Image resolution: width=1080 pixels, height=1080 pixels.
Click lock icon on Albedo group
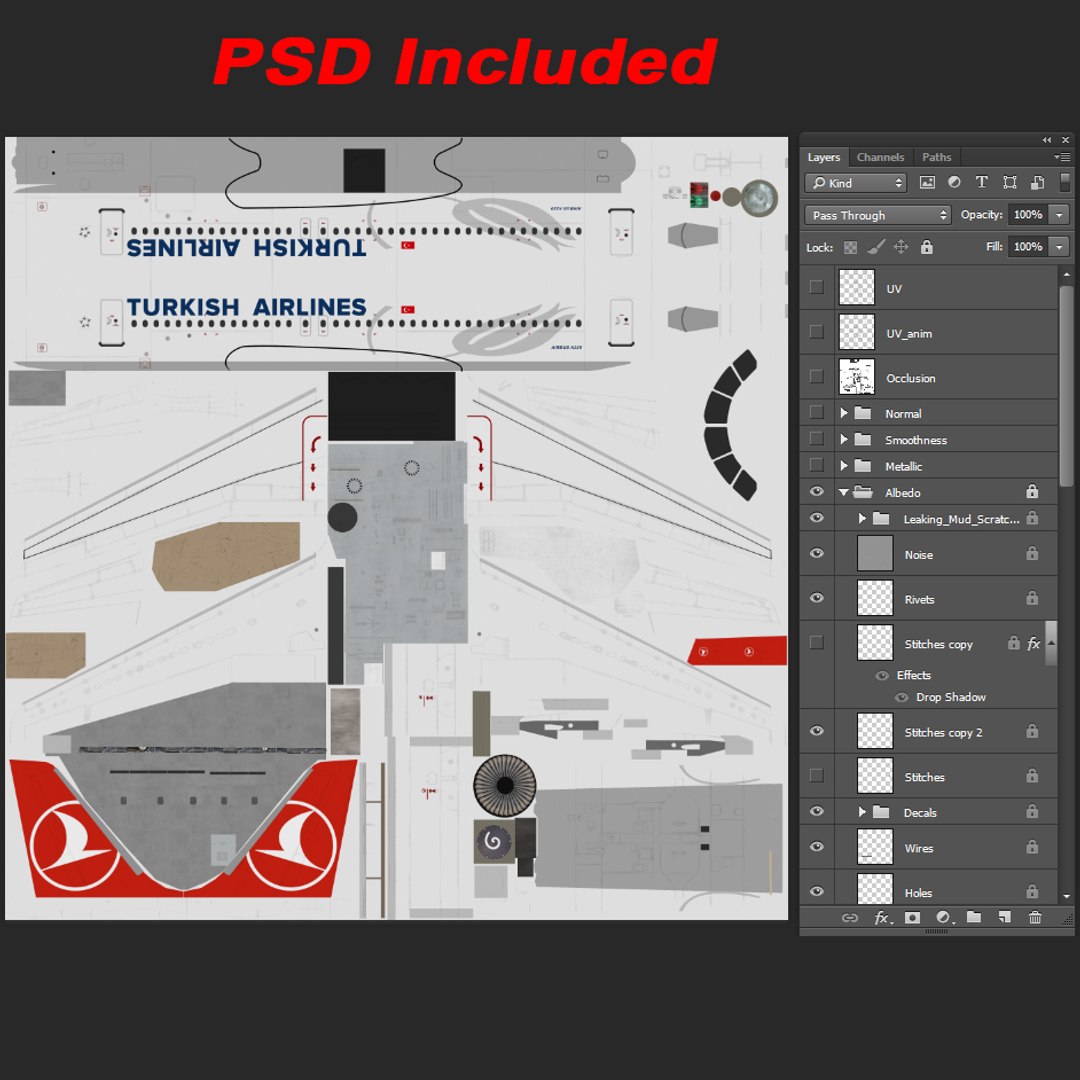[x=1031, y=491]
